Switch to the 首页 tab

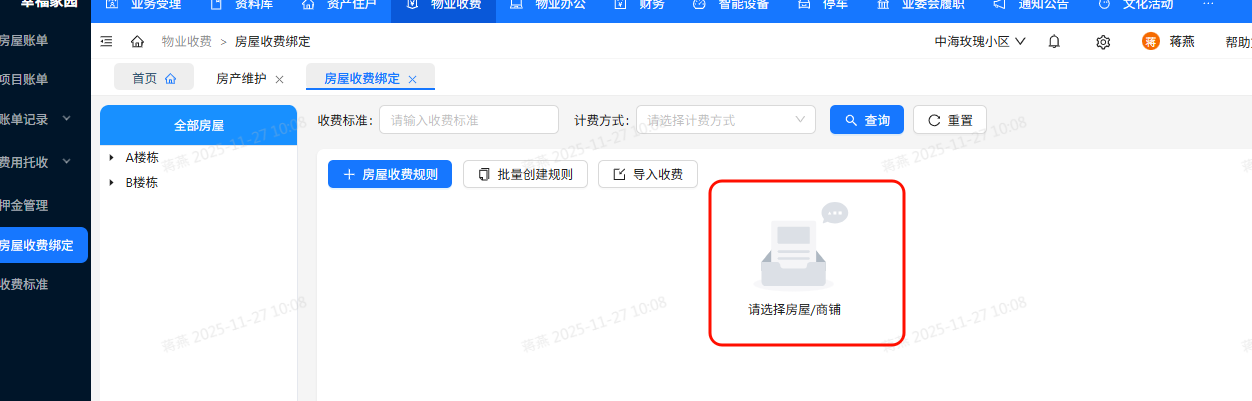pos(154,78)
